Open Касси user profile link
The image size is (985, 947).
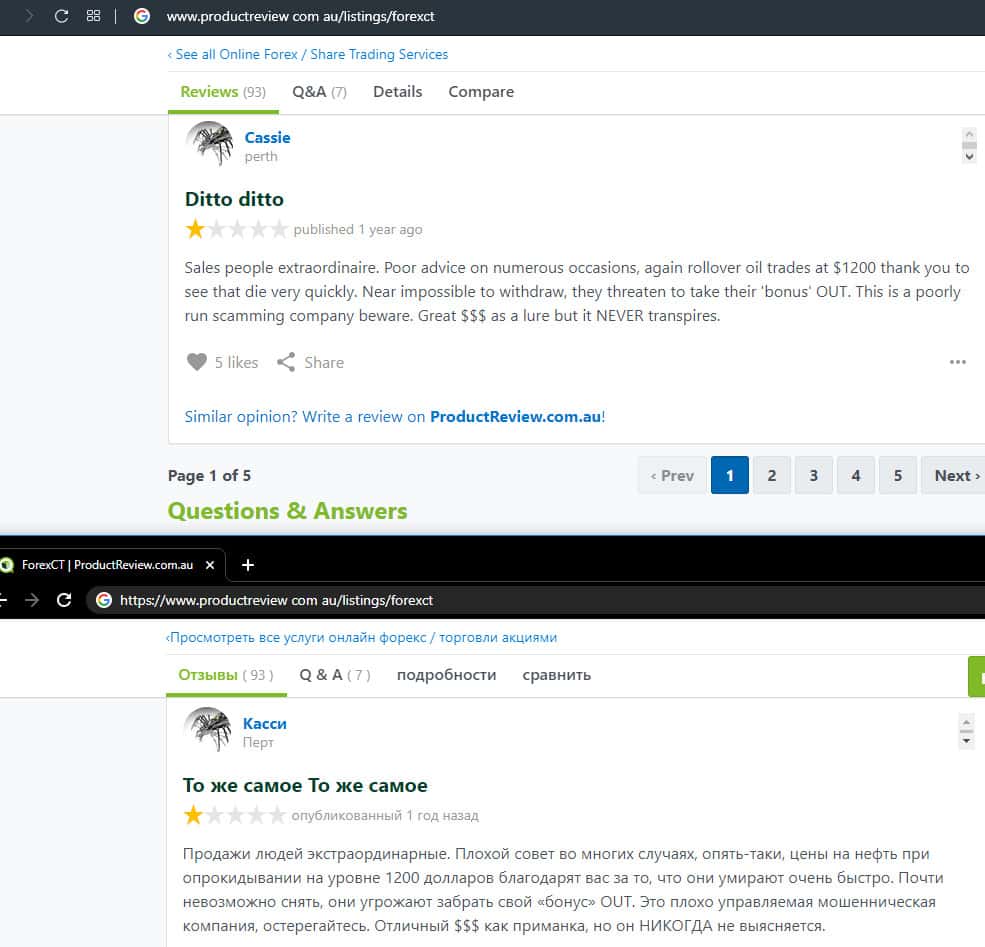(x=264, y=723)
